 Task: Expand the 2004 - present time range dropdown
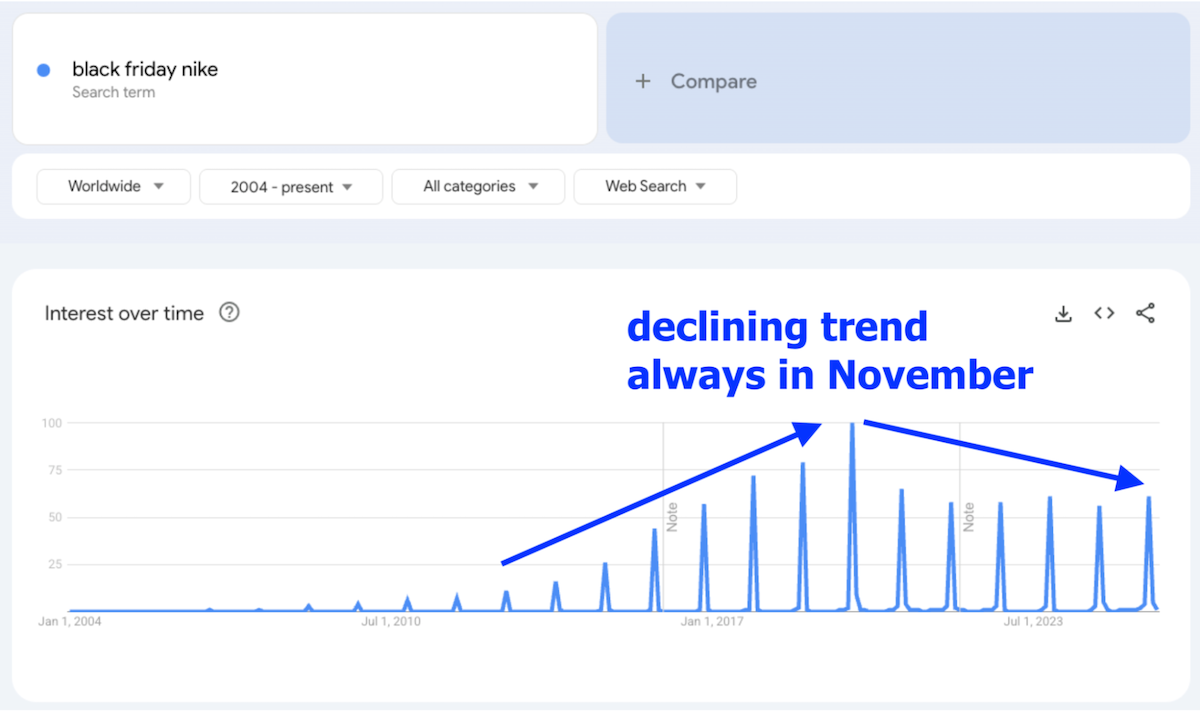click(x=290, y=186)
